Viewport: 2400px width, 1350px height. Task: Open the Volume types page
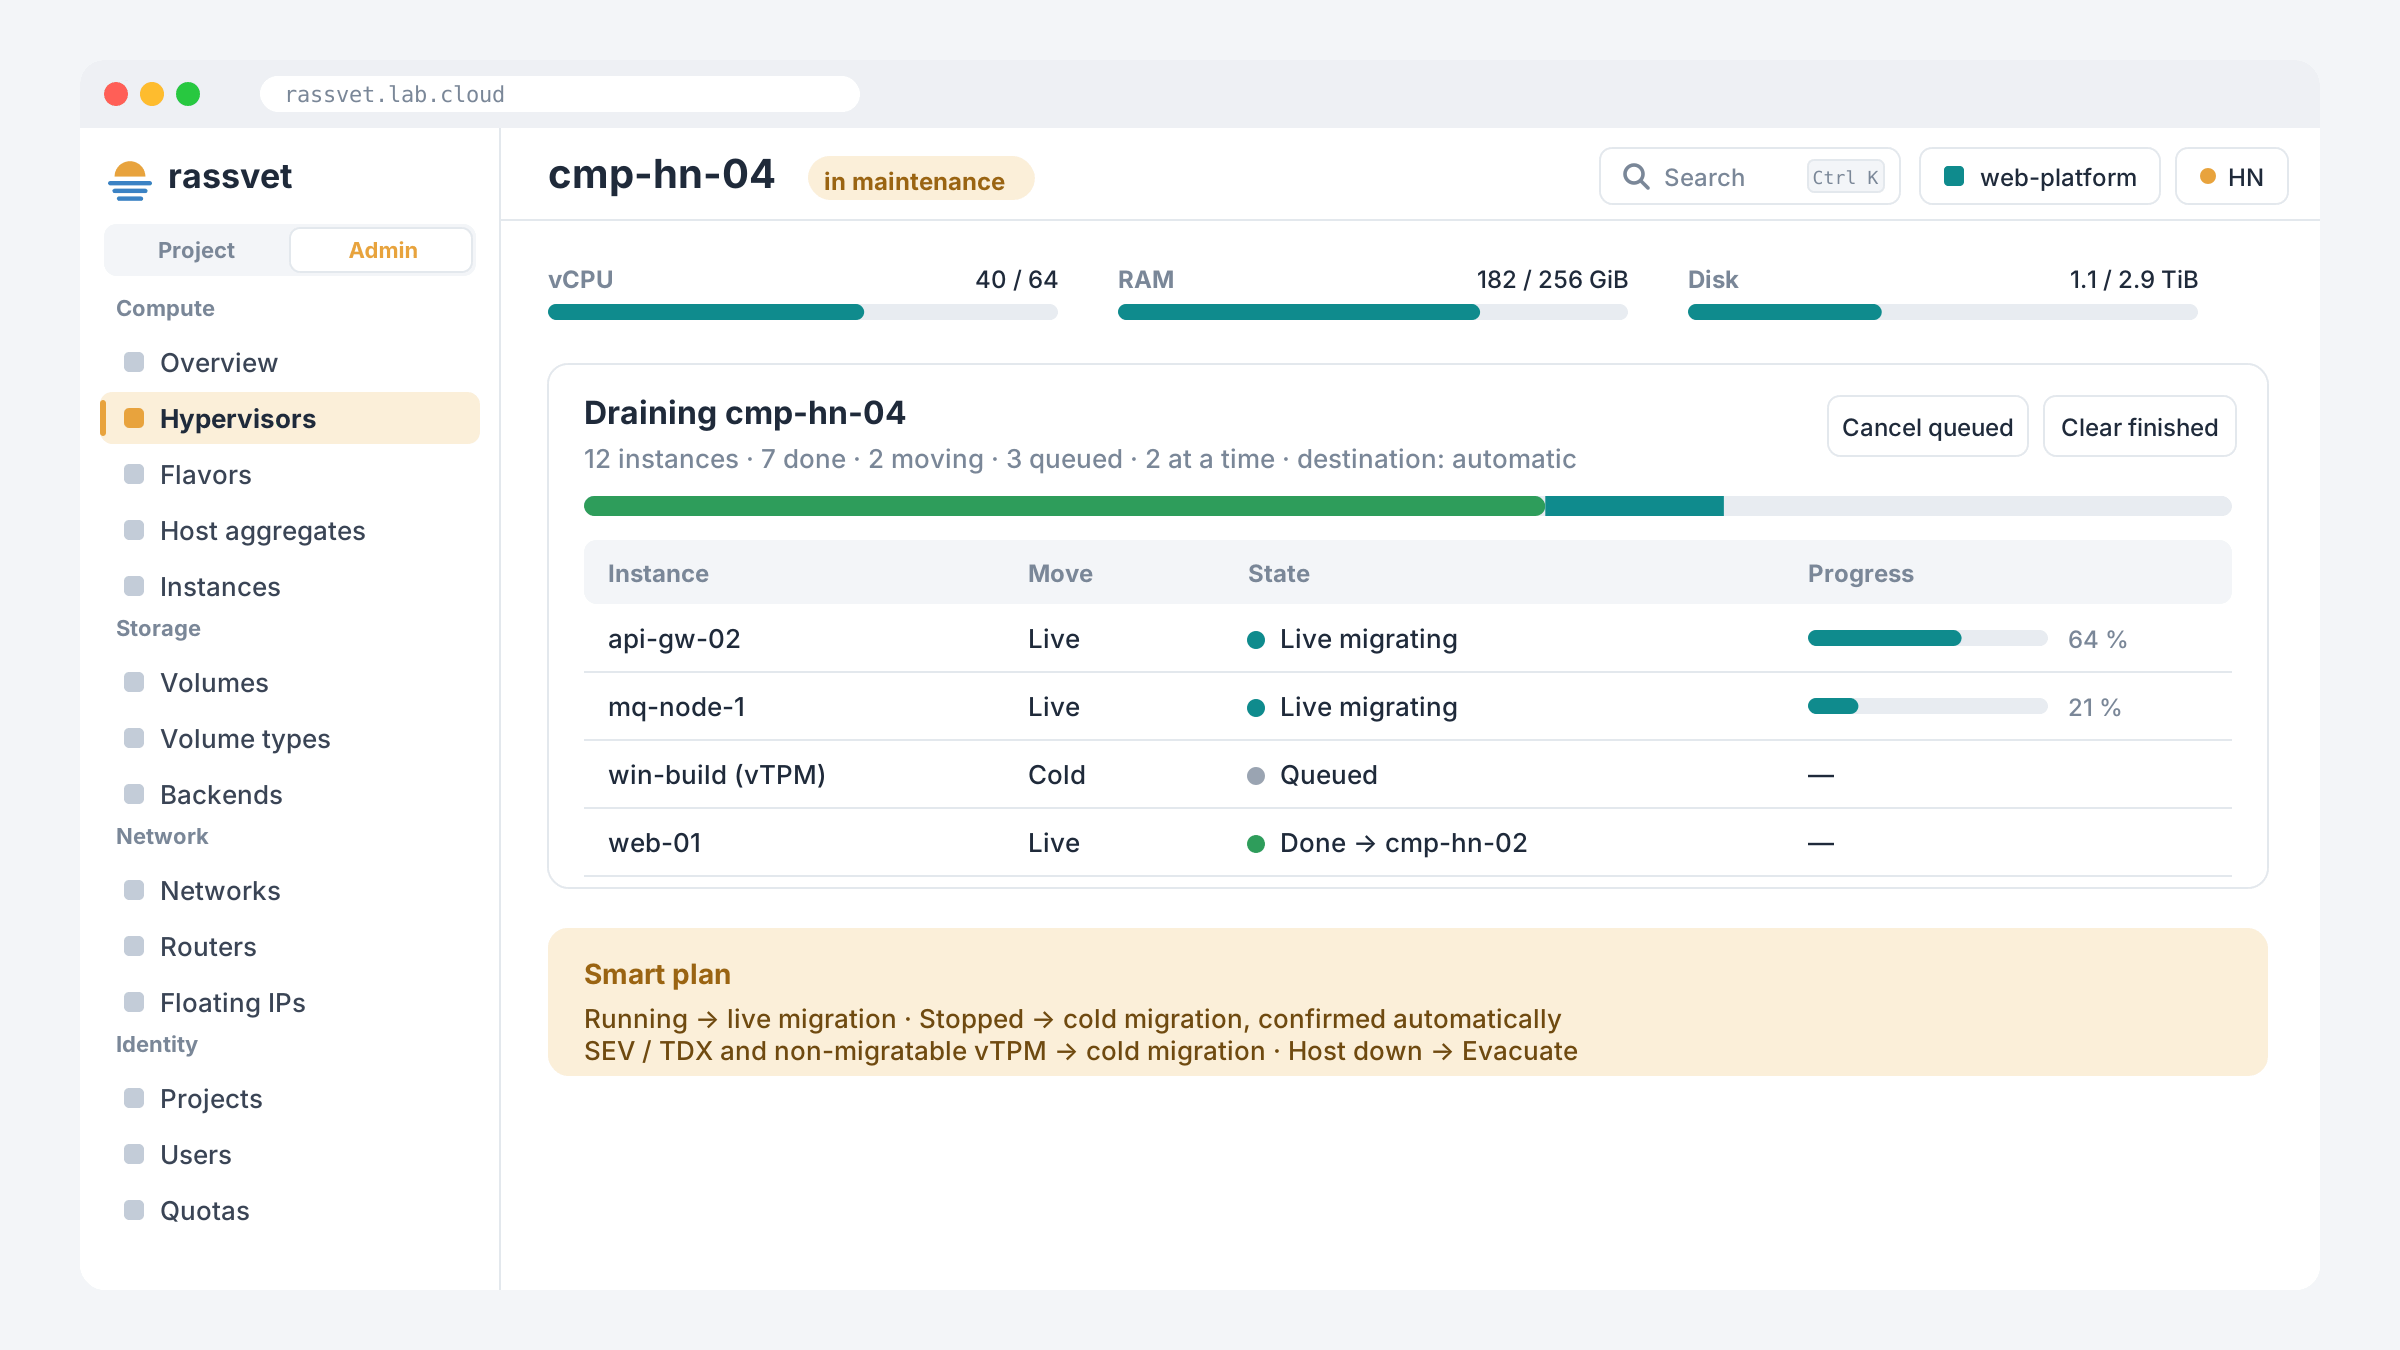click(290, 738)
